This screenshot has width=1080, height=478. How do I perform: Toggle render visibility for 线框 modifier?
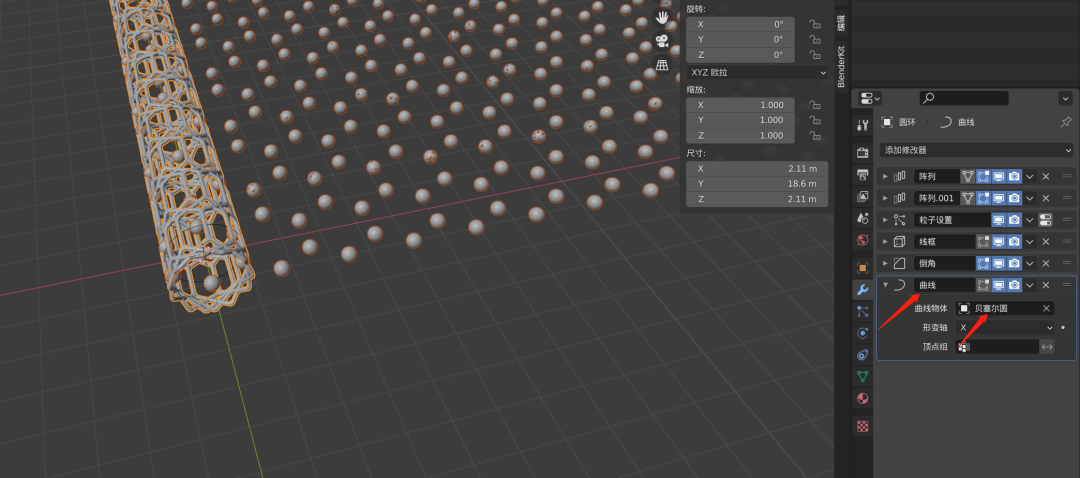[1014, 242]
